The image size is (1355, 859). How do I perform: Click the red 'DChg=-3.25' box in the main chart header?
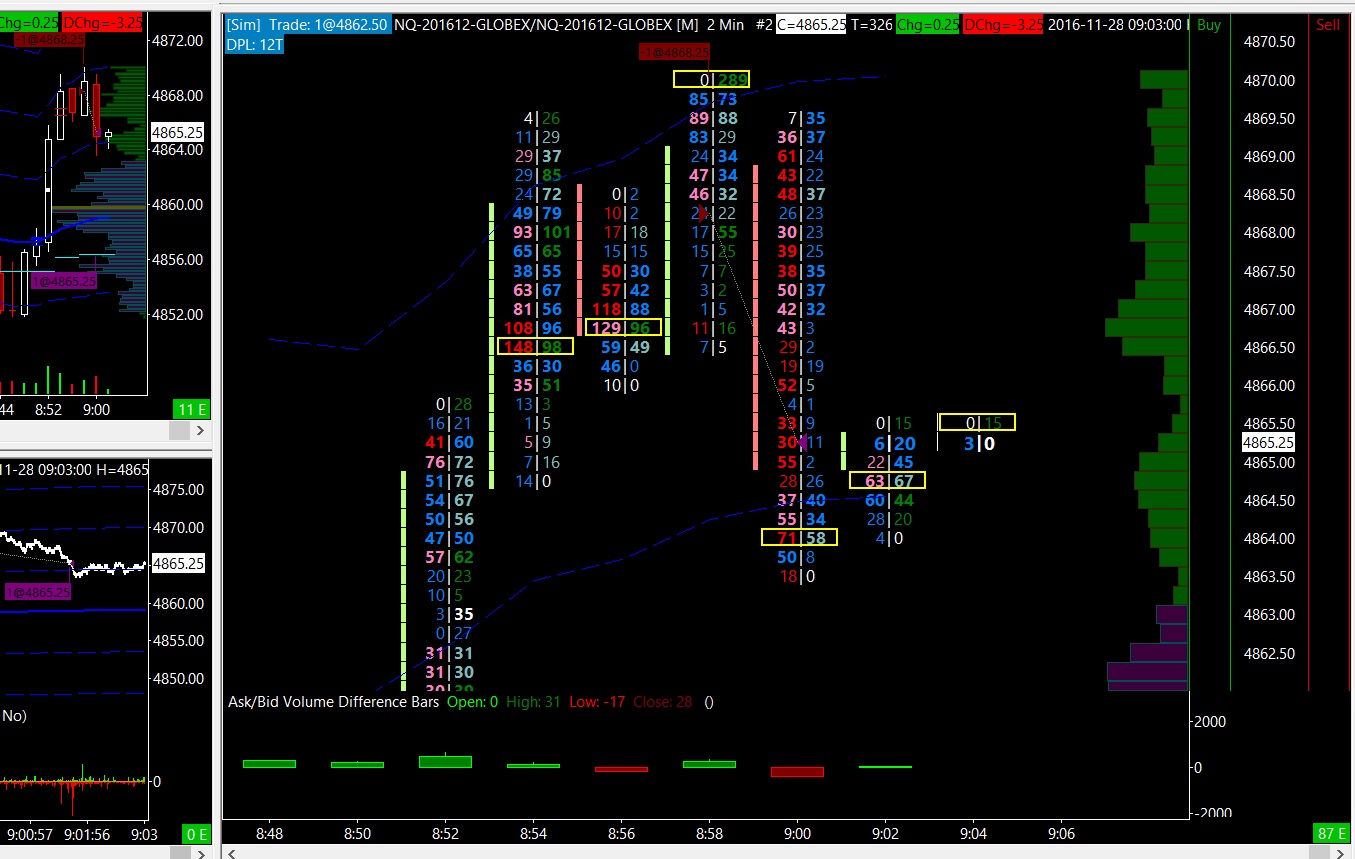tap(1001, 25)
